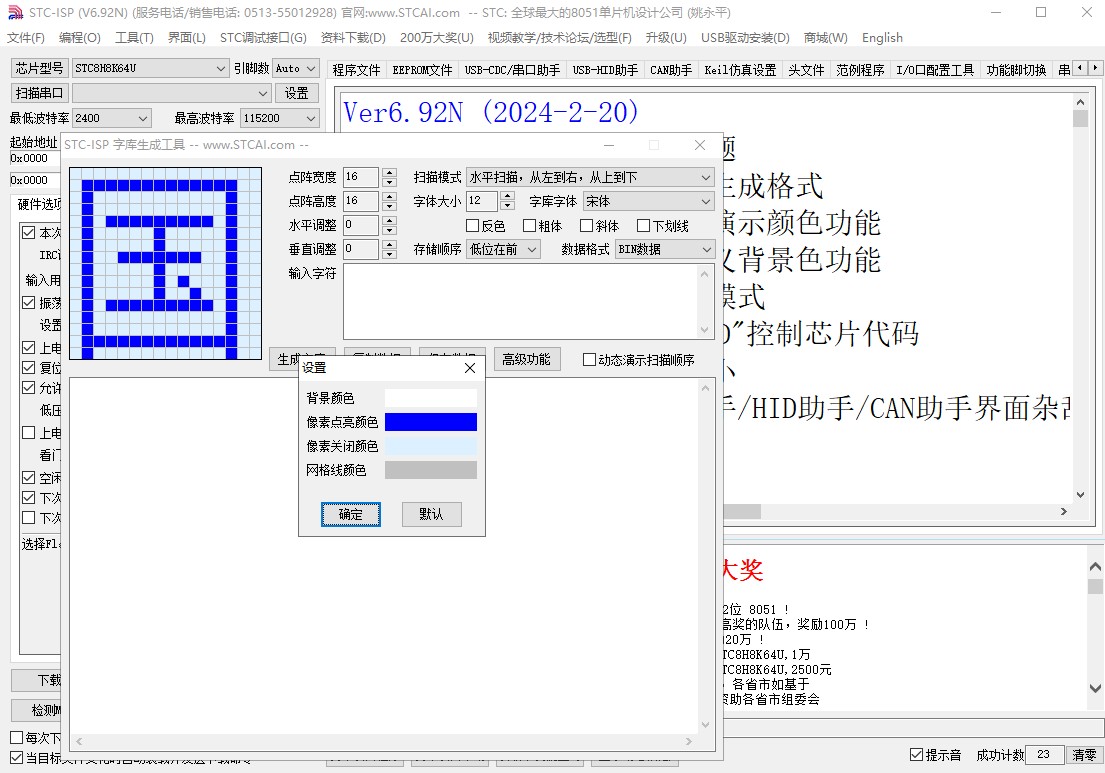
Task: Click the 清零 button
Action: click(x=1084, y=755)
